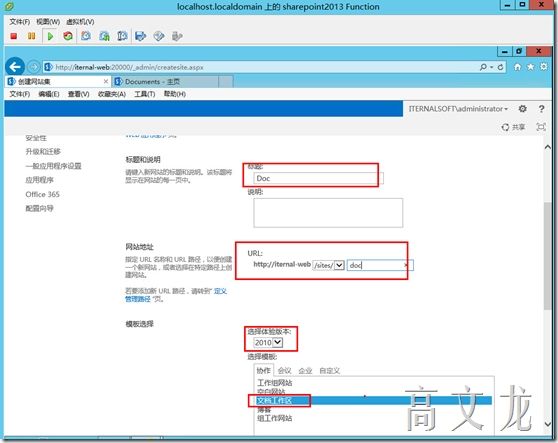This screenshot has height=443, width=558.
Task: Open Office 365 in left navigation
Action: (x=42, y=194)
